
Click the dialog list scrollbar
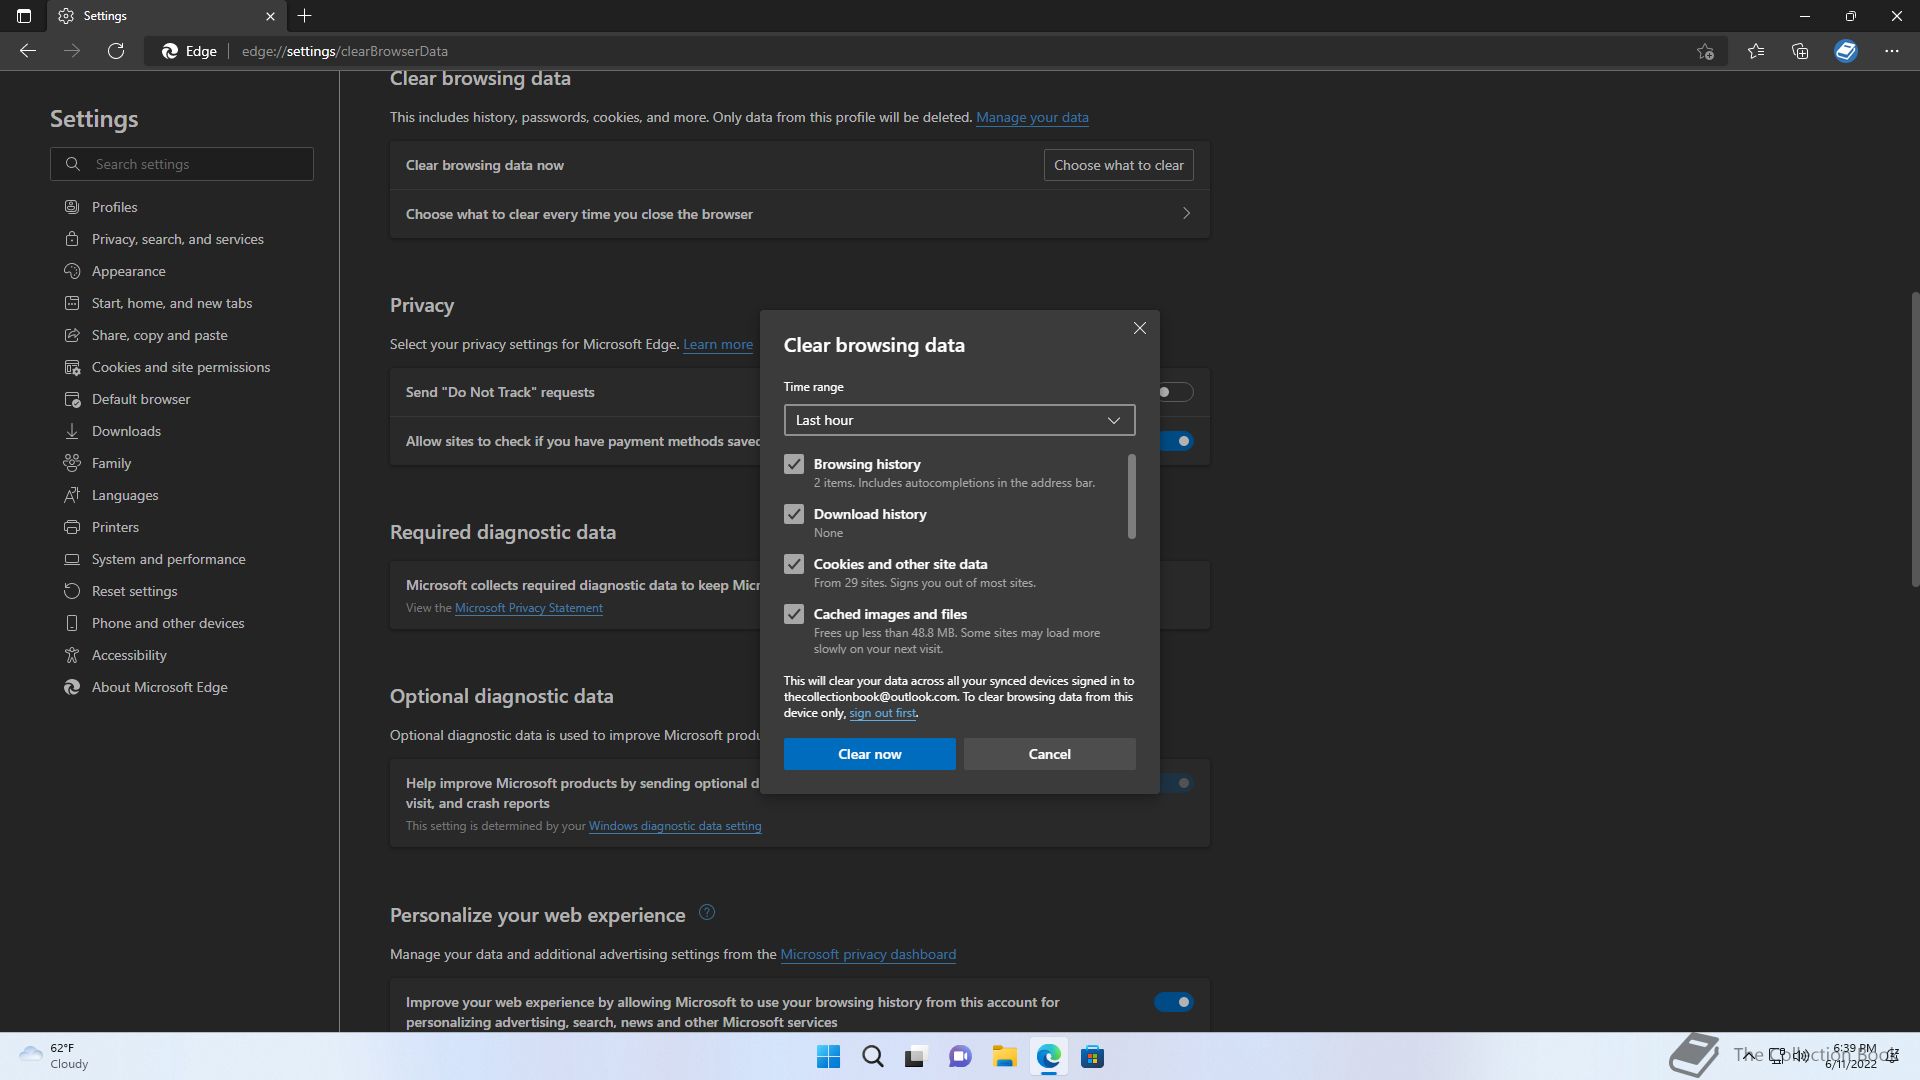click(1132, 497)
